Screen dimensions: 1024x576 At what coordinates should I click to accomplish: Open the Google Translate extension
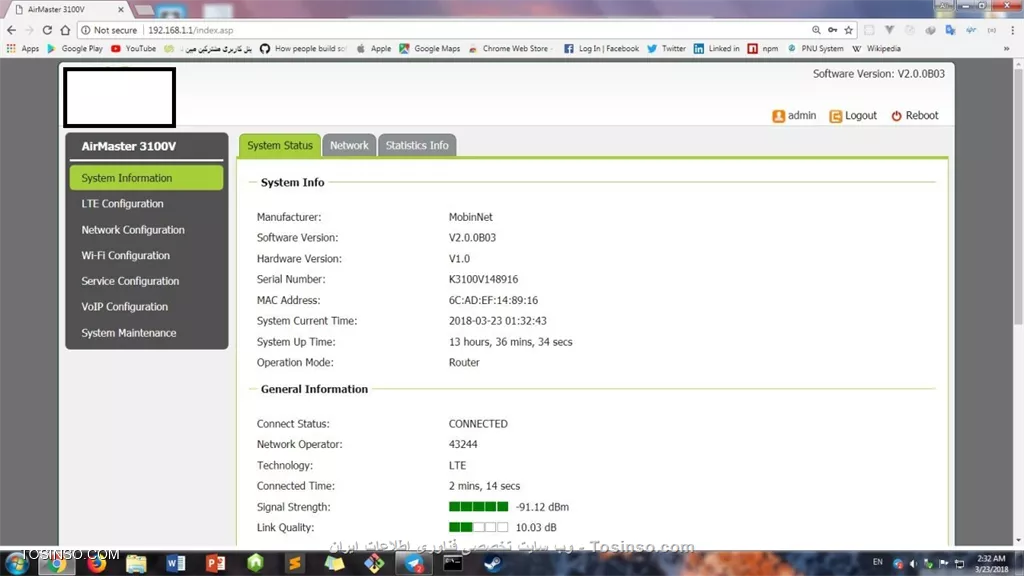(950, 30)
